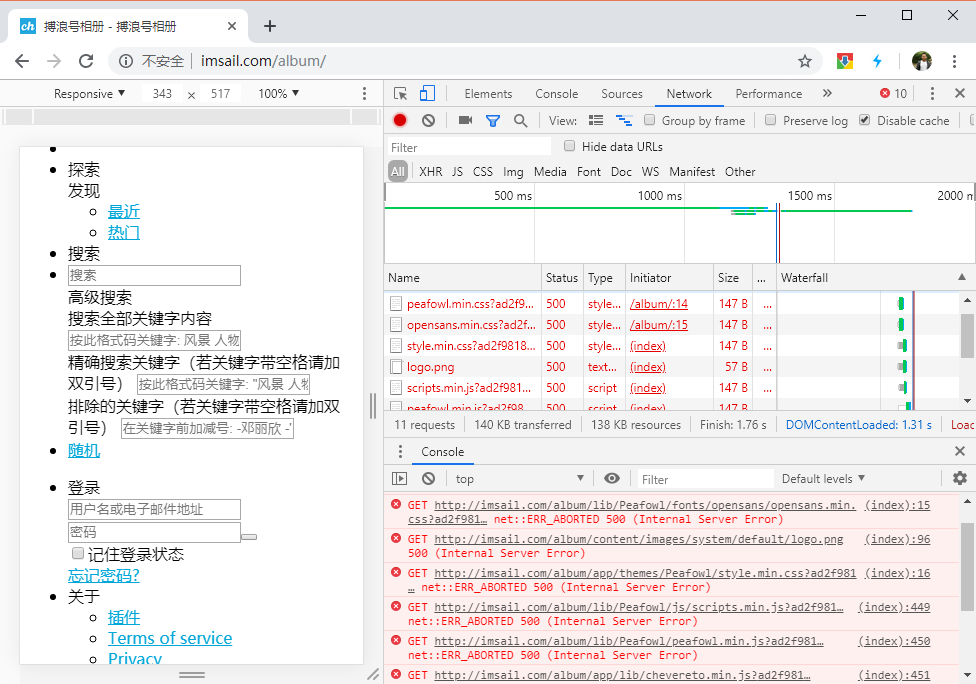Expand the 100% zoom dropdown
Viewport: 976px width, 684px height.
click(x=279, y=93)
